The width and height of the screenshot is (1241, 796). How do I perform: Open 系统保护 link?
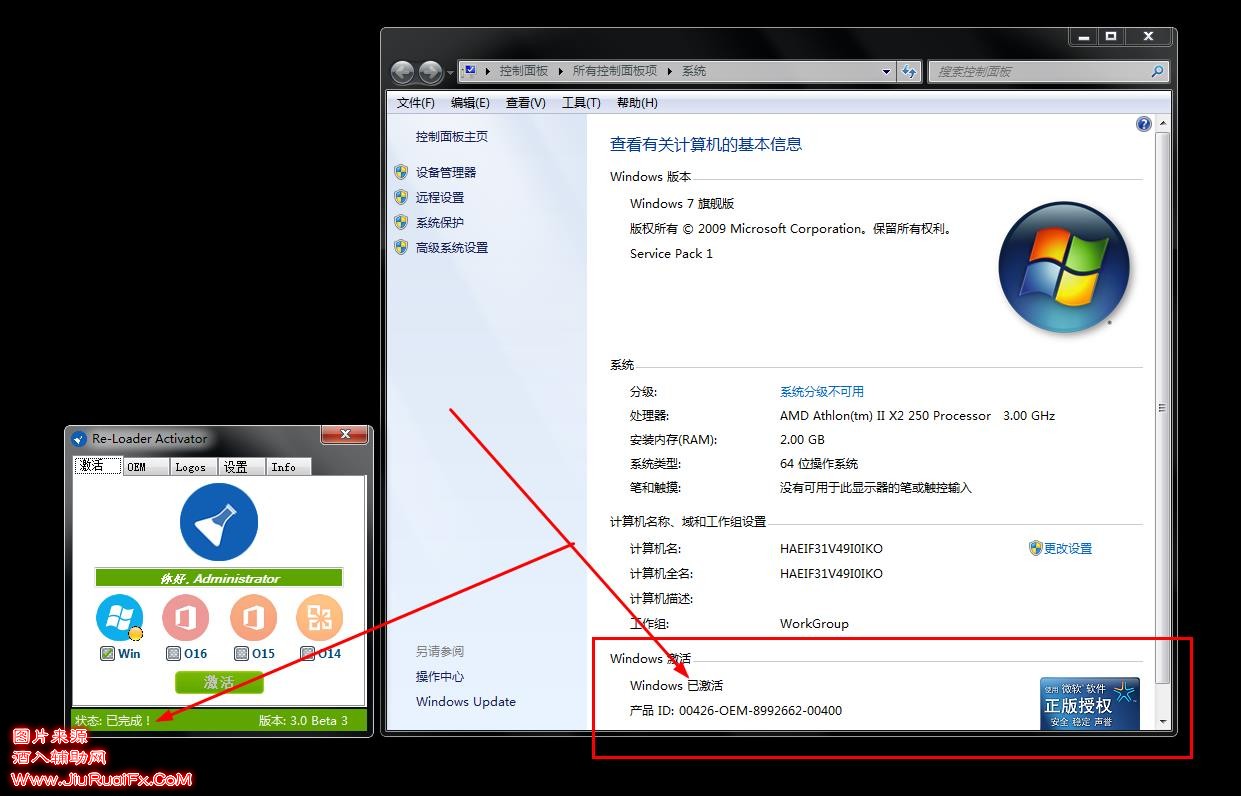[440, 222]
